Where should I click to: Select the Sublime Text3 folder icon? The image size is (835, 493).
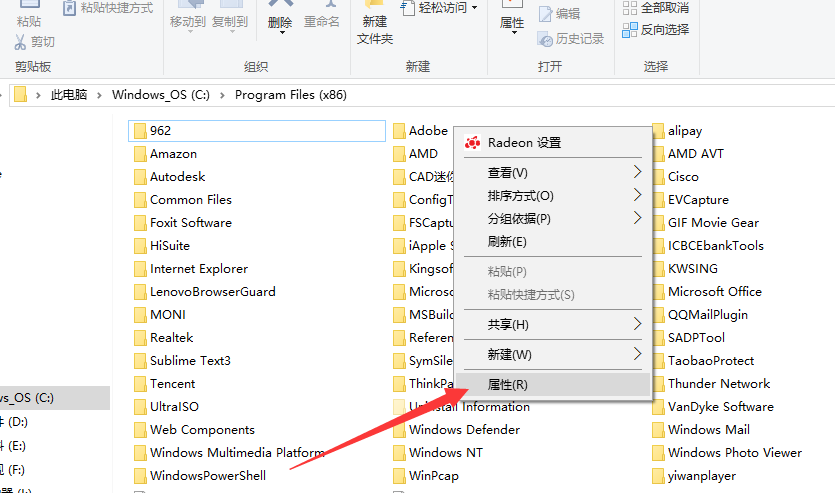tap(140, 360)
